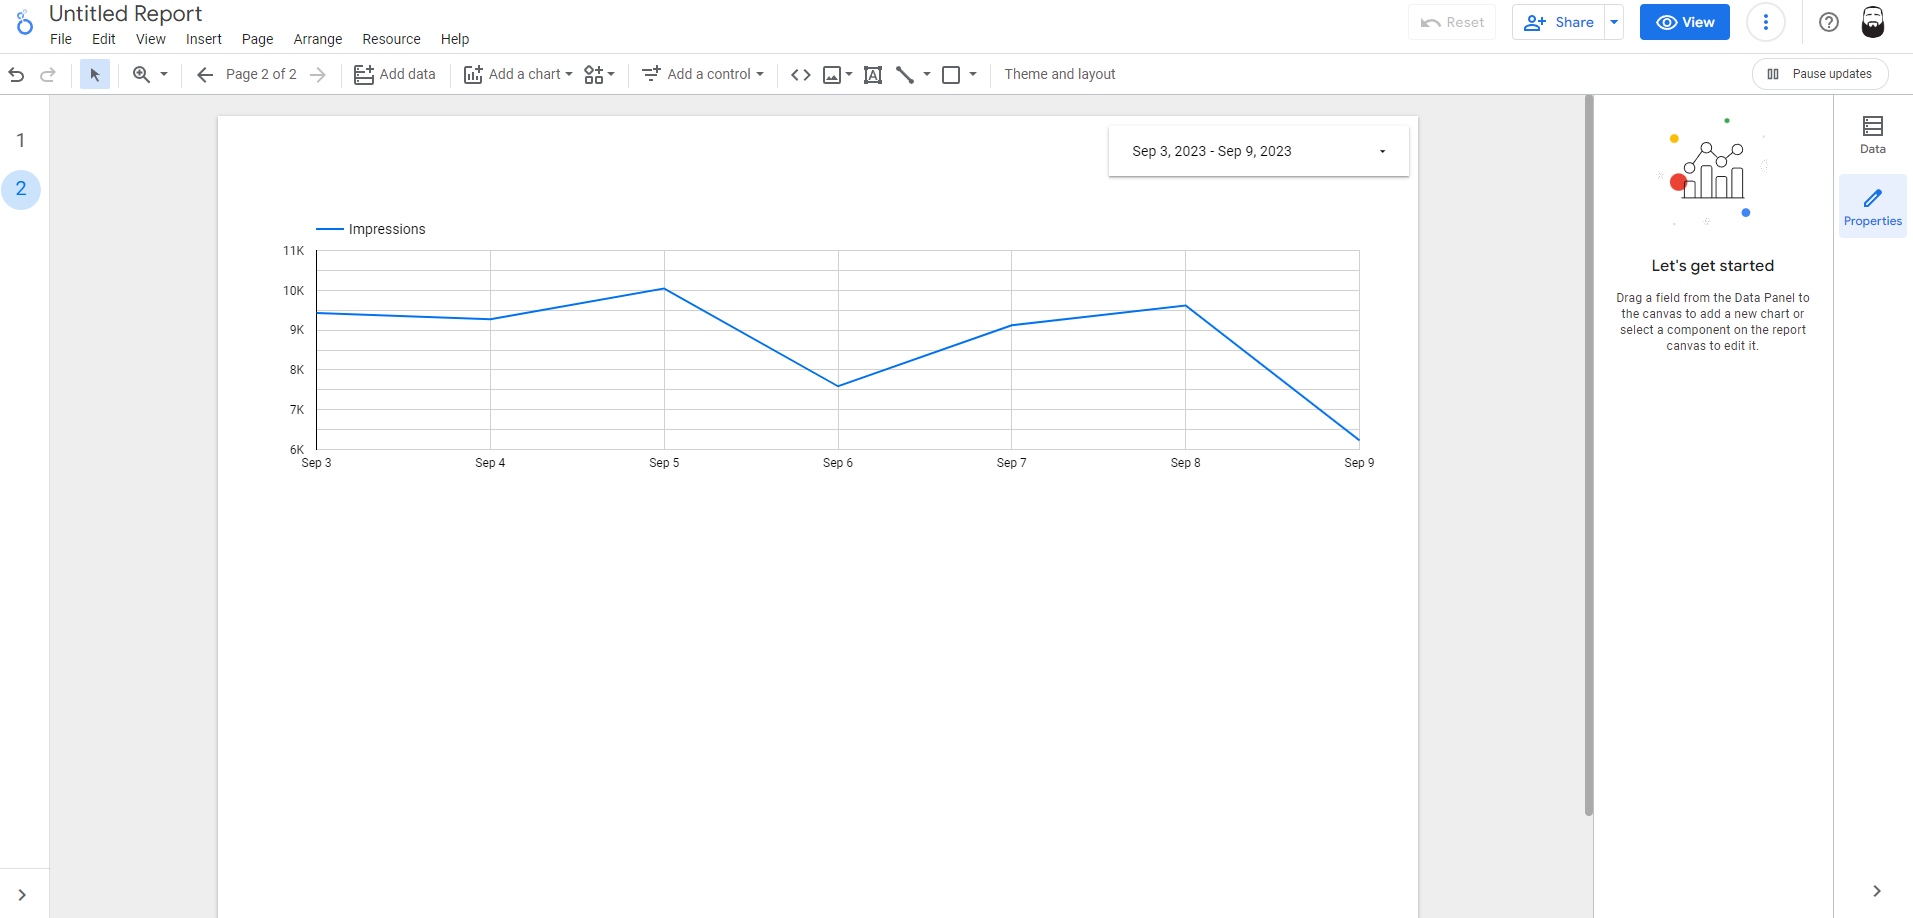Open the community visualizations icon

point(598,75)
